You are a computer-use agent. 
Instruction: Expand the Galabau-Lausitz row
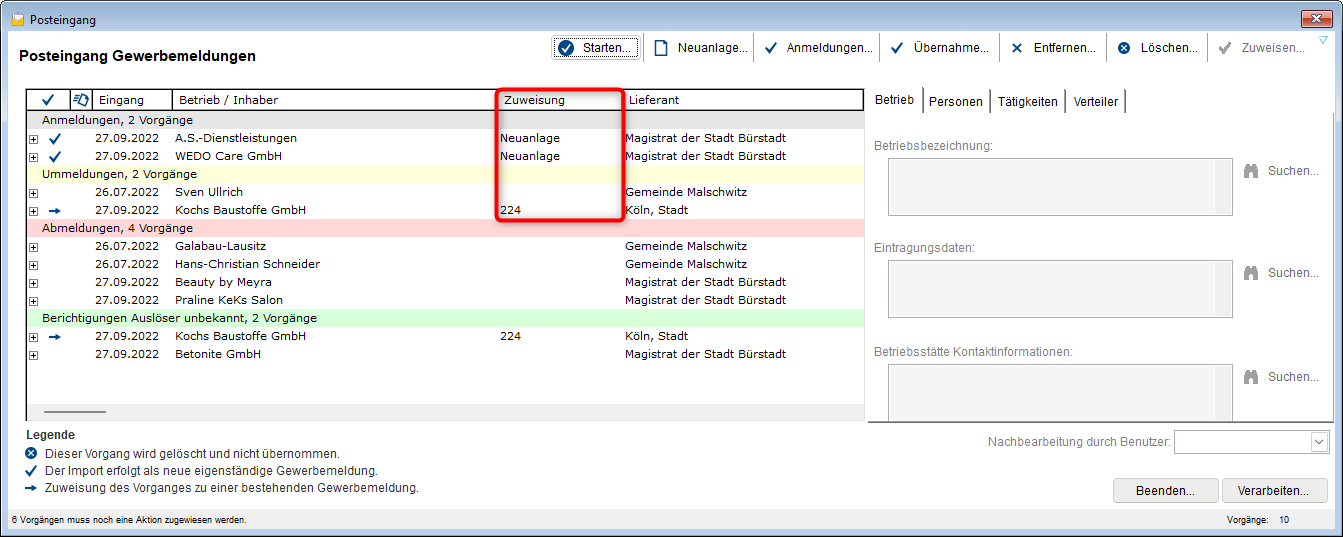click(33, 247)
